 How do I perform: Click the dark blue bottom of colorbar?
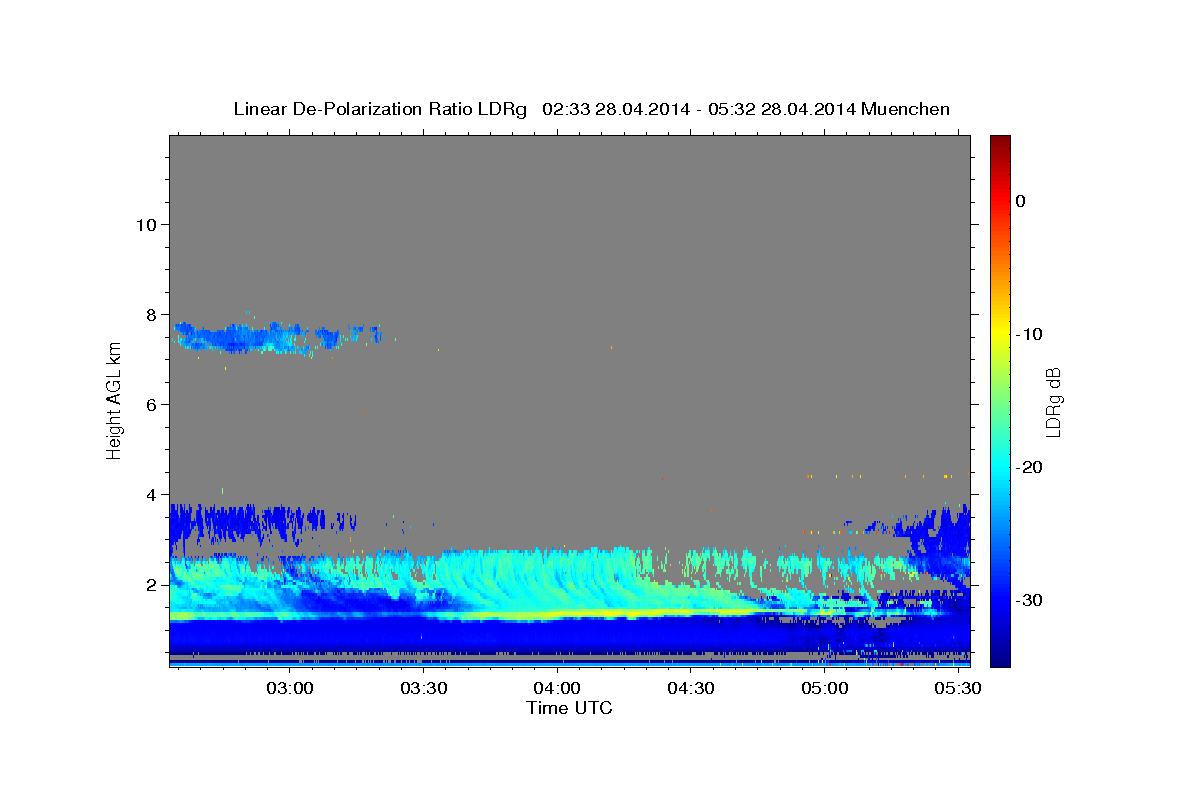coord(1000,655)
